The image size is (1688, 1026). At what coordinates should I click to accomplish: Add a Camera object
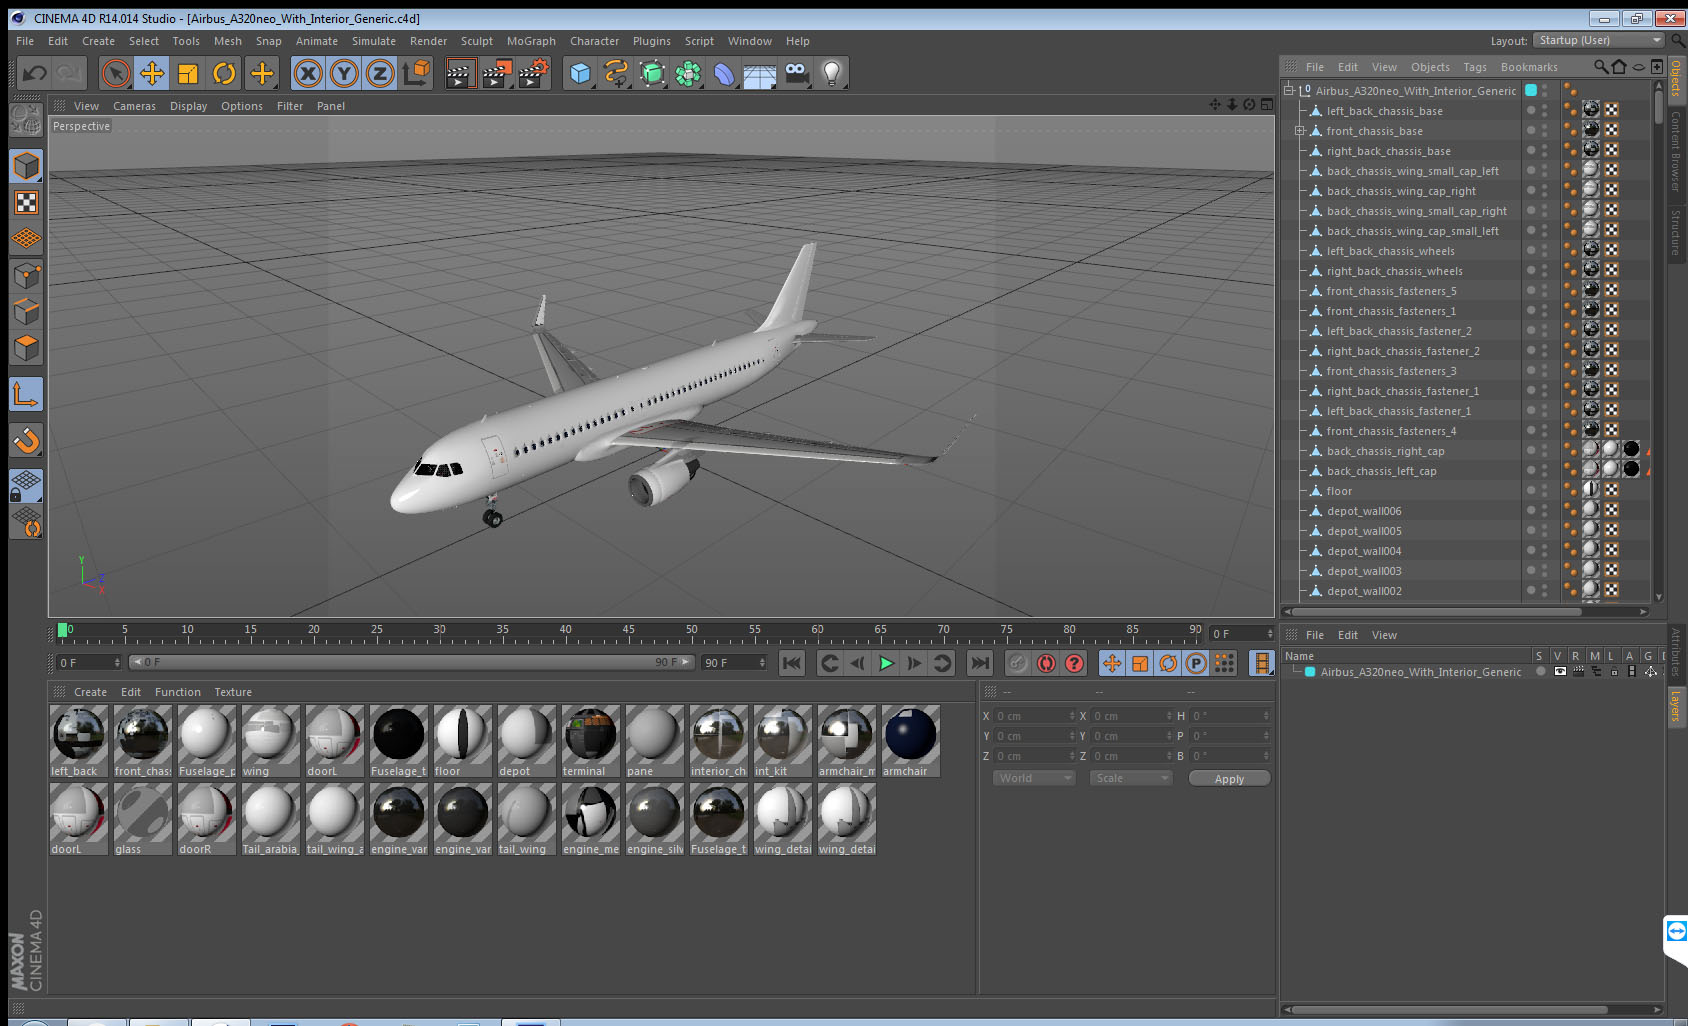pyautogui.click(x=796, y=73)
